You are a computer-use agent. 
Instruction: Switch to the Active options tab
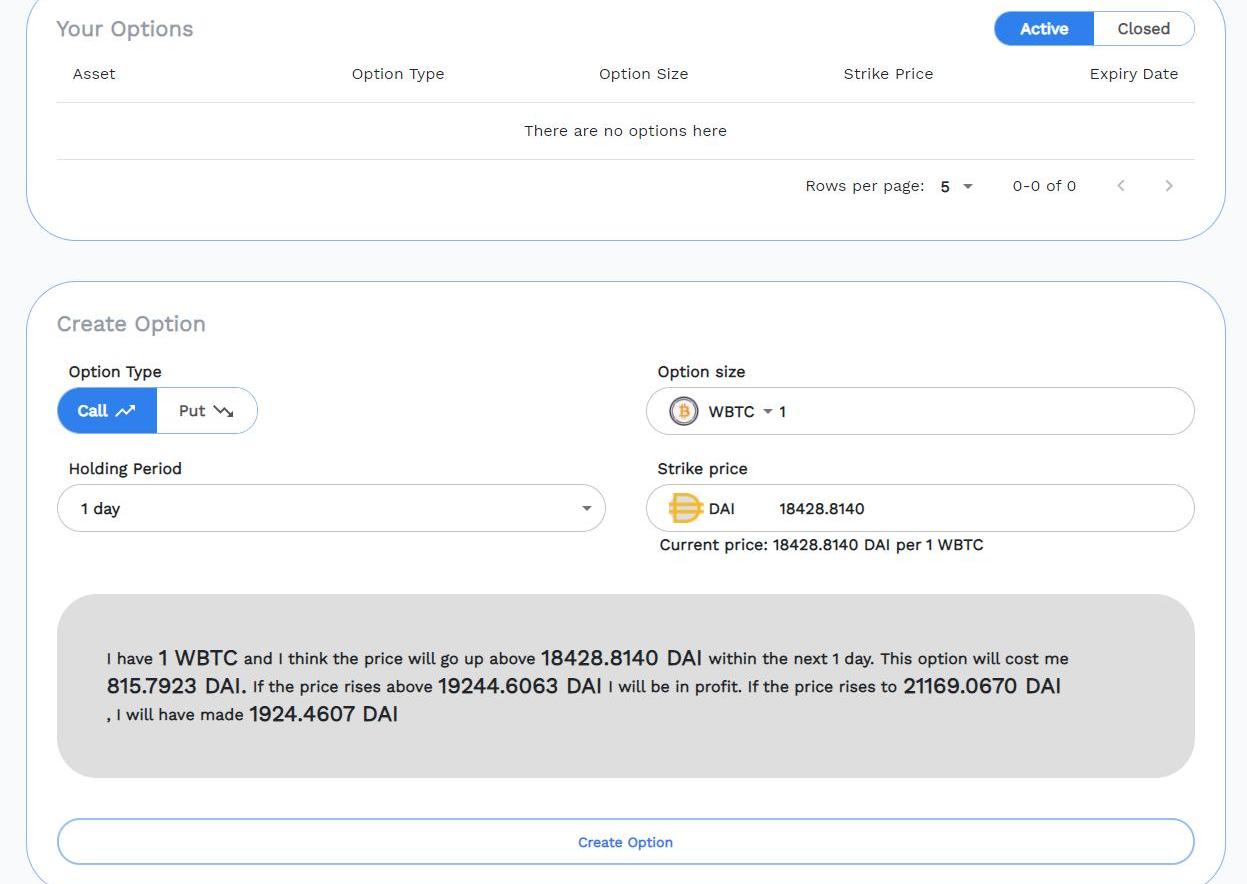[x=1044, y=29]
